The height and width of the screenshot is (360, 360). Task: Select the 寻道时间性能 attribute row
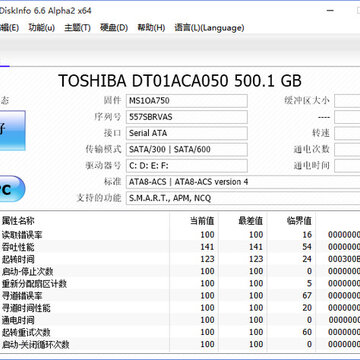pos(180,308)
